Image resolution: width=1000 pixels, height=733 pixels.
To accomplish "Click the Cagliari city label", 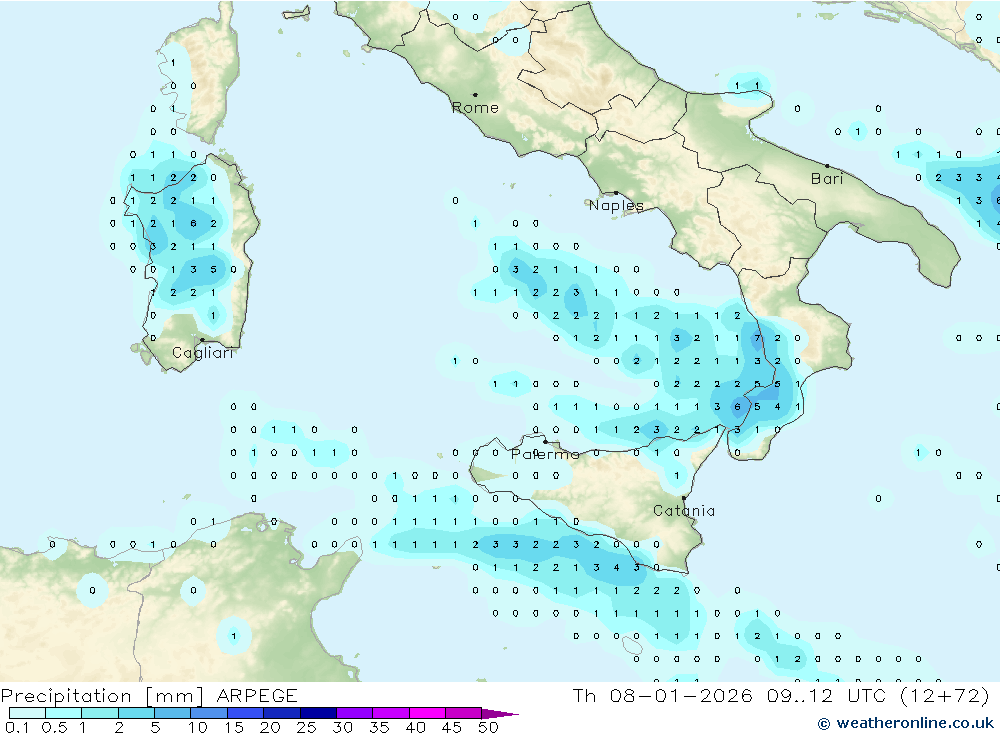I will (203, 353).
